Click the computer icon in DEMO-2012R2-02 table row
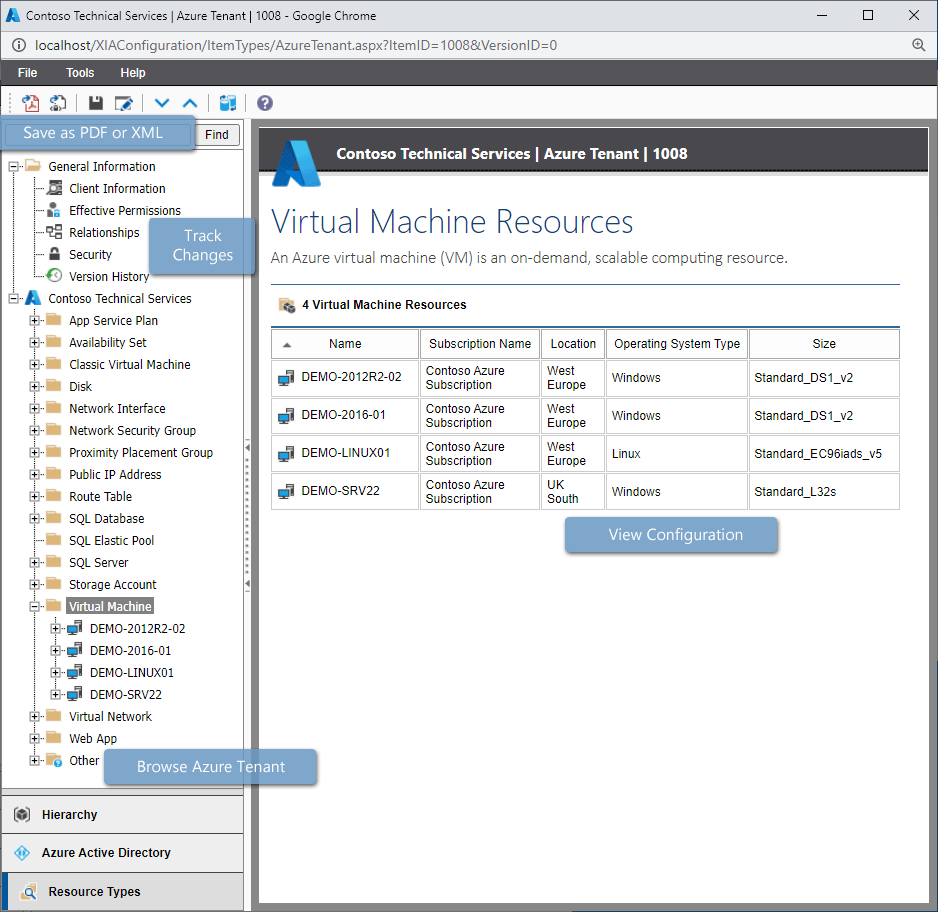 287,378
